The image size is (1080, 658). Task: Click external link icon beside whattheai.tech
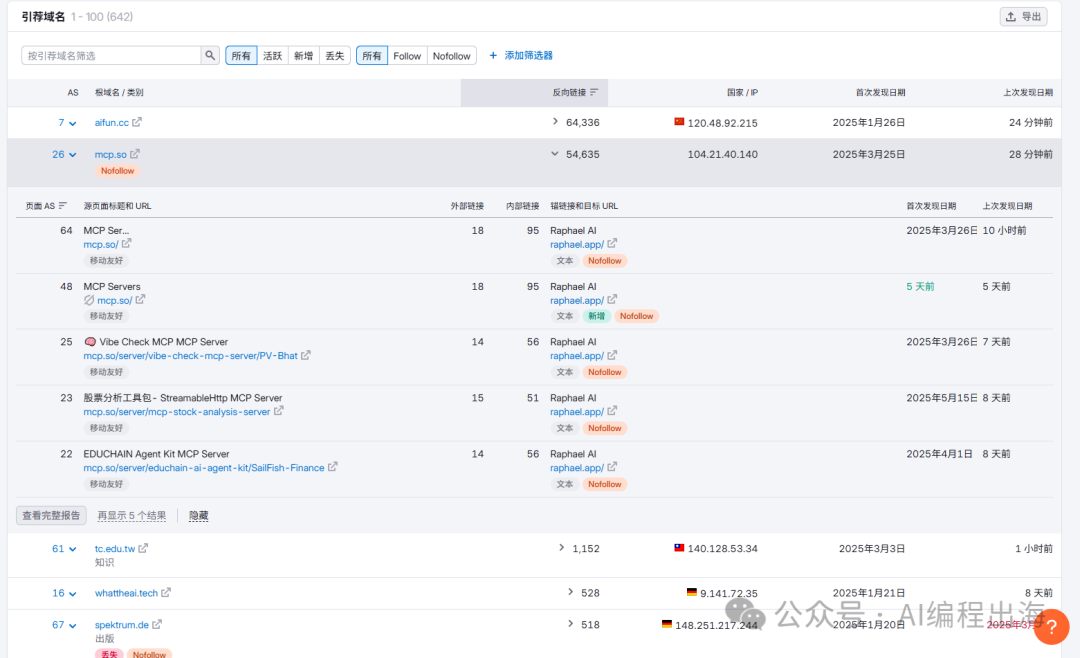[166, 593]
